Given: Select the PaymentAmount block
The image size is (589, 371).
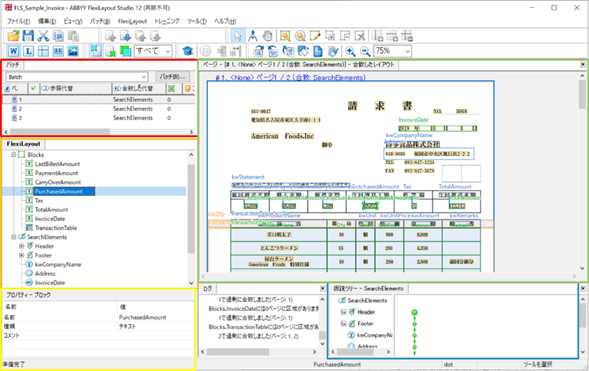Looking at the screenshot, I should [56, 173].
